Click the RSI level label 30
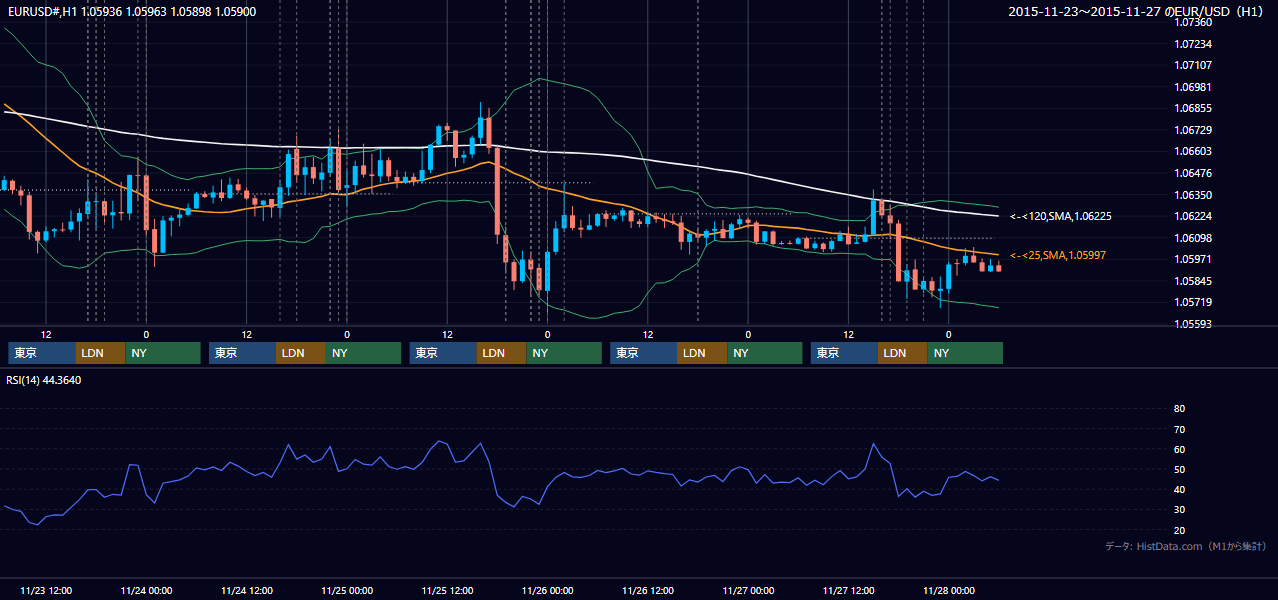Viewport: 1278px width, 600px height. pos(1179,509)
